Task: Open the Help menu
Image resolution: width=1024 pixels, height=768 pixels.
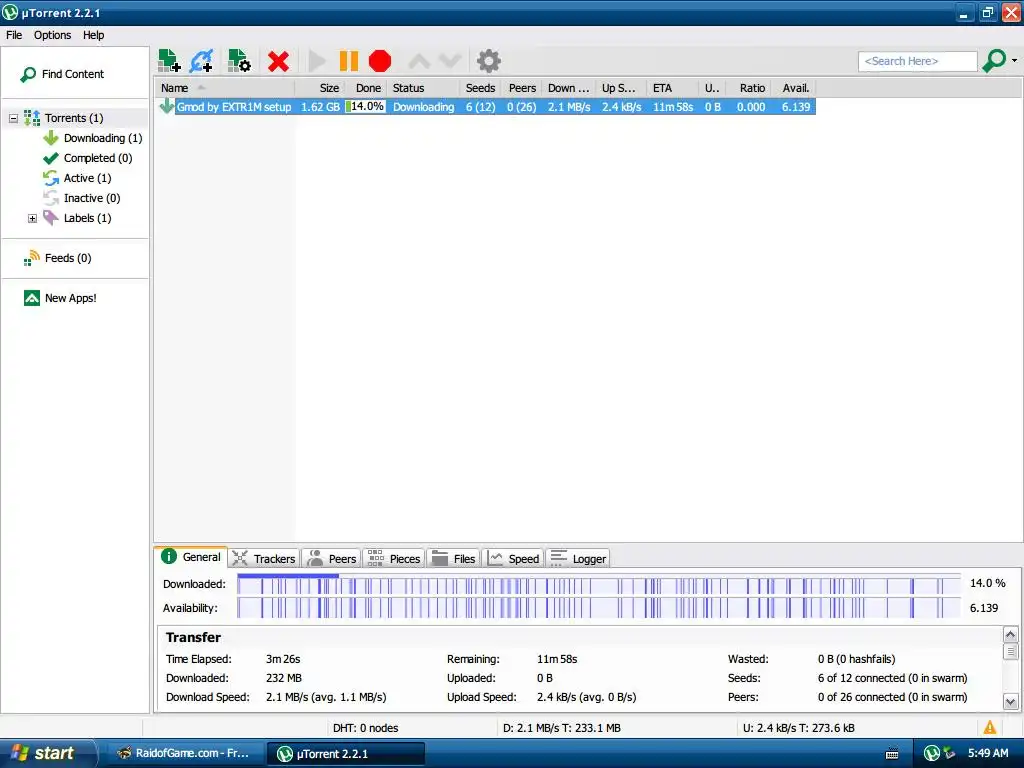Action: [x=93, y=35]
